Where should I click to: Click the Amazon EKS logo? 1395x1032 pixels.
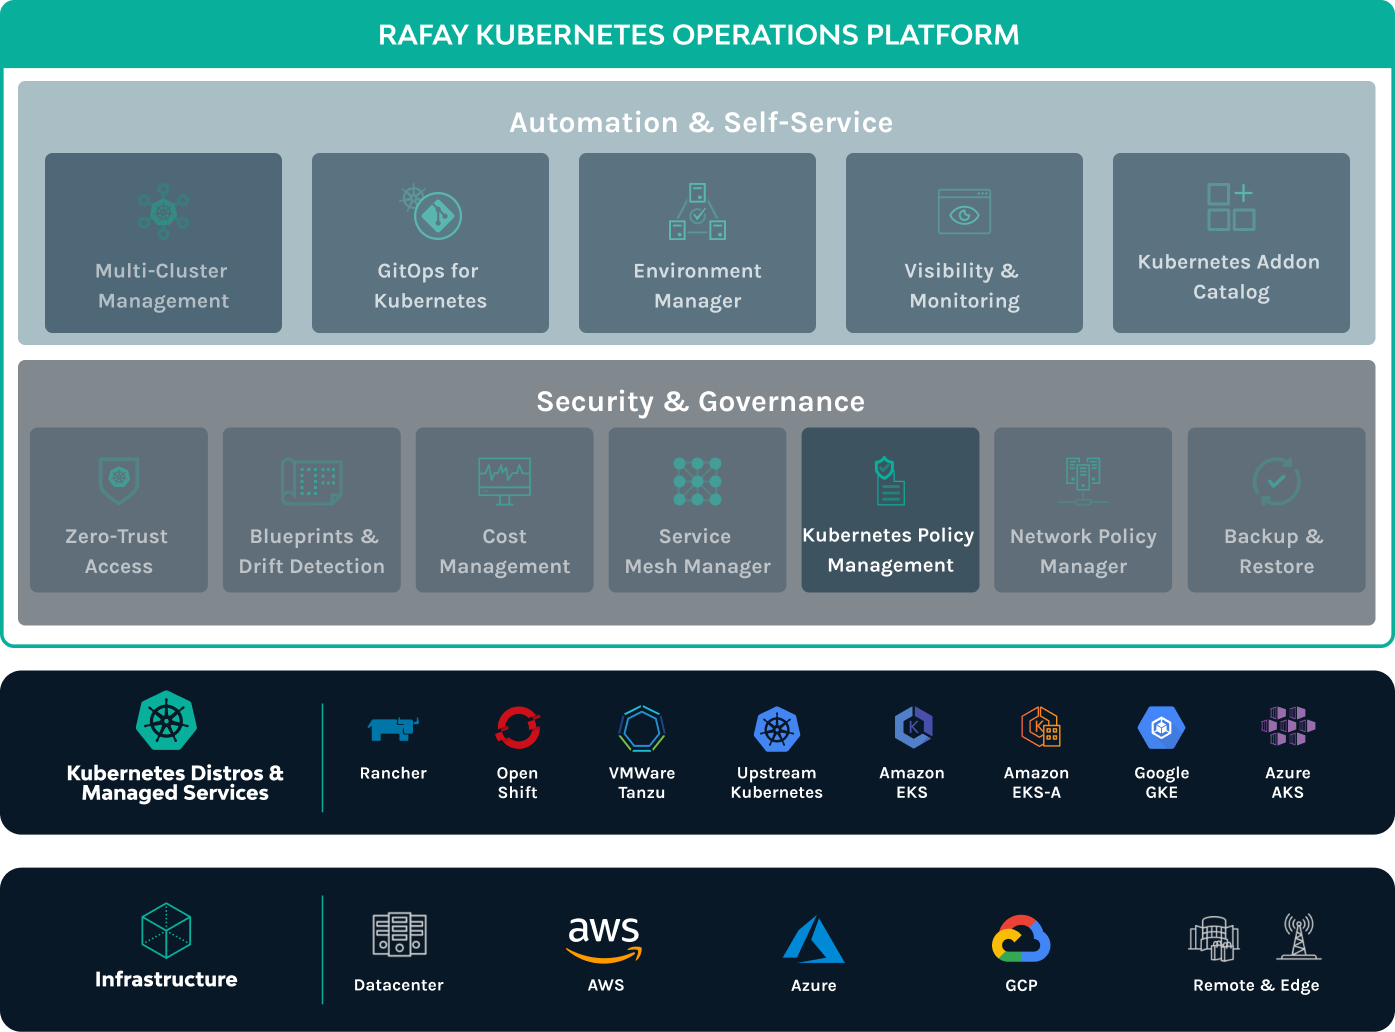coord(913,728)
